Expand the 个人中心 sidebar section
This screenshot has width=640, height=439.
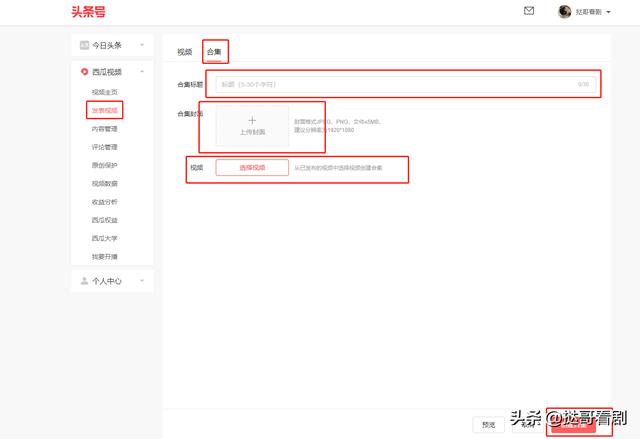tap(142, 281)
